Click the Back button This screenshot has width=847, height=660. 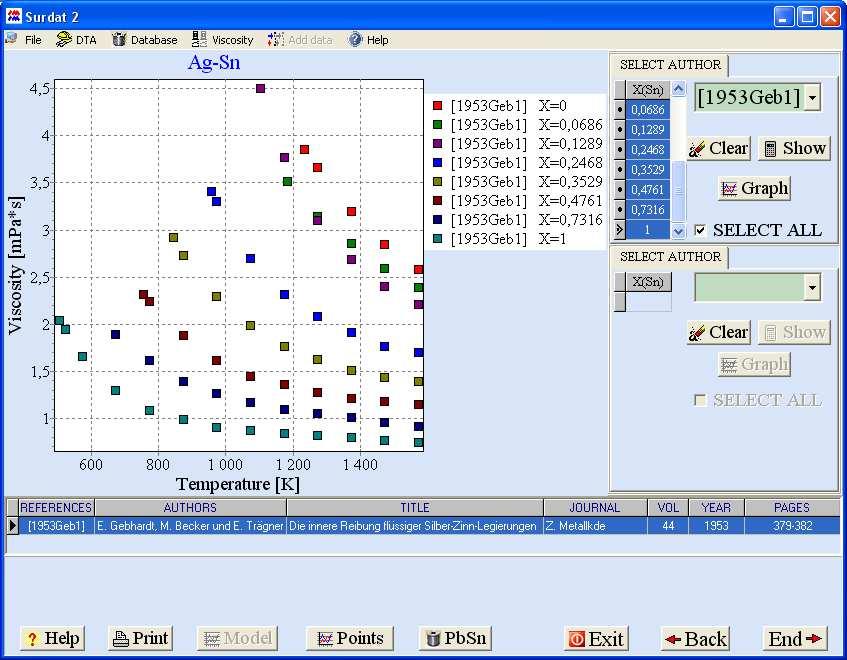[696, 639]
